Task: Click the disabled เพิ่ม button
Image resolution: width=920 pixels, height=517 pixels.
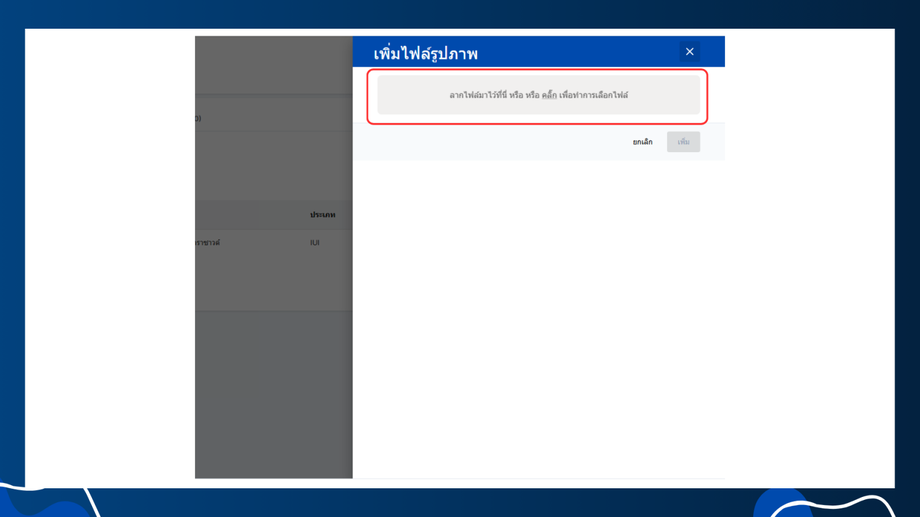Action: tap(683, 142)
